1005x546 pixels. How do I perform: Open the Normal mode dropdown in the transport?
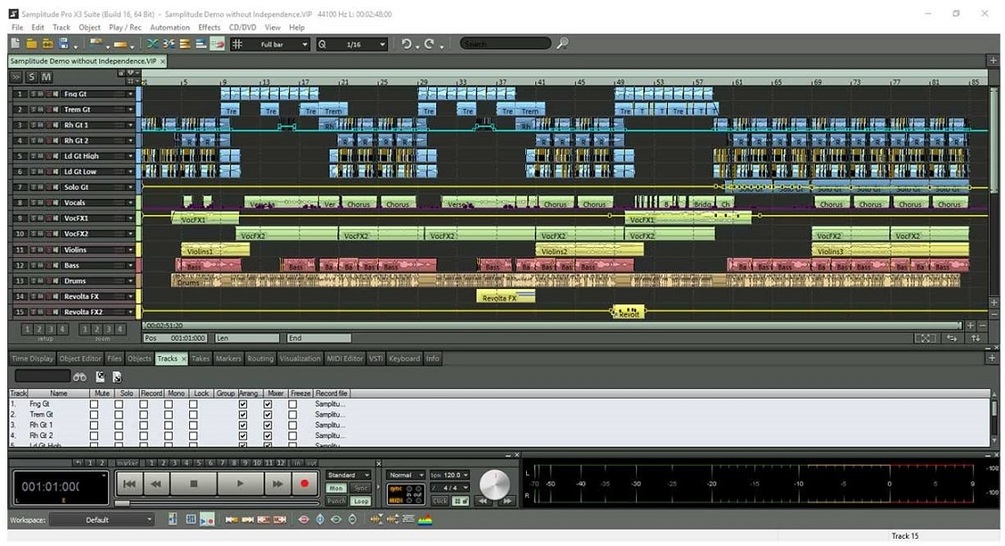point(406,475)
